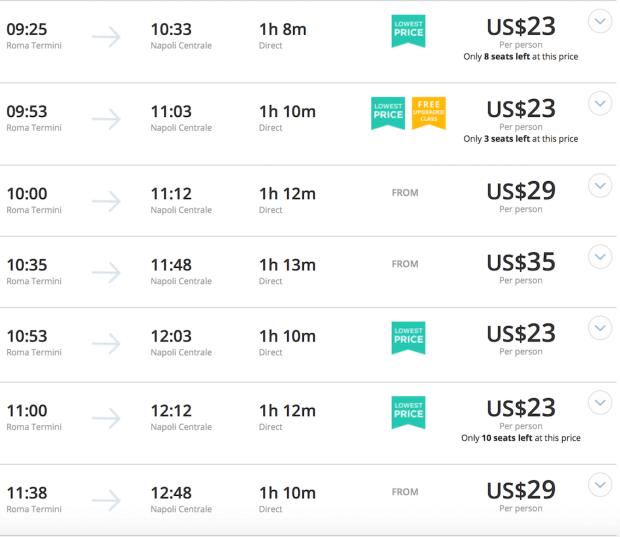Click the arrow icon in 11:38 row
The height and width of the screenshot is (537, 620).
(106, 501)
